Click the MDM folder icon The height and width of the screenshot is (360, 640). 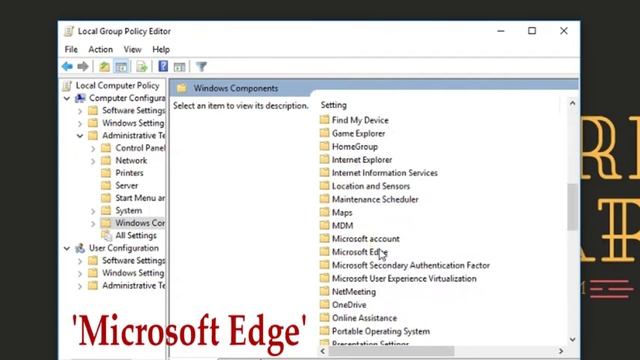[x=324, y=225]
